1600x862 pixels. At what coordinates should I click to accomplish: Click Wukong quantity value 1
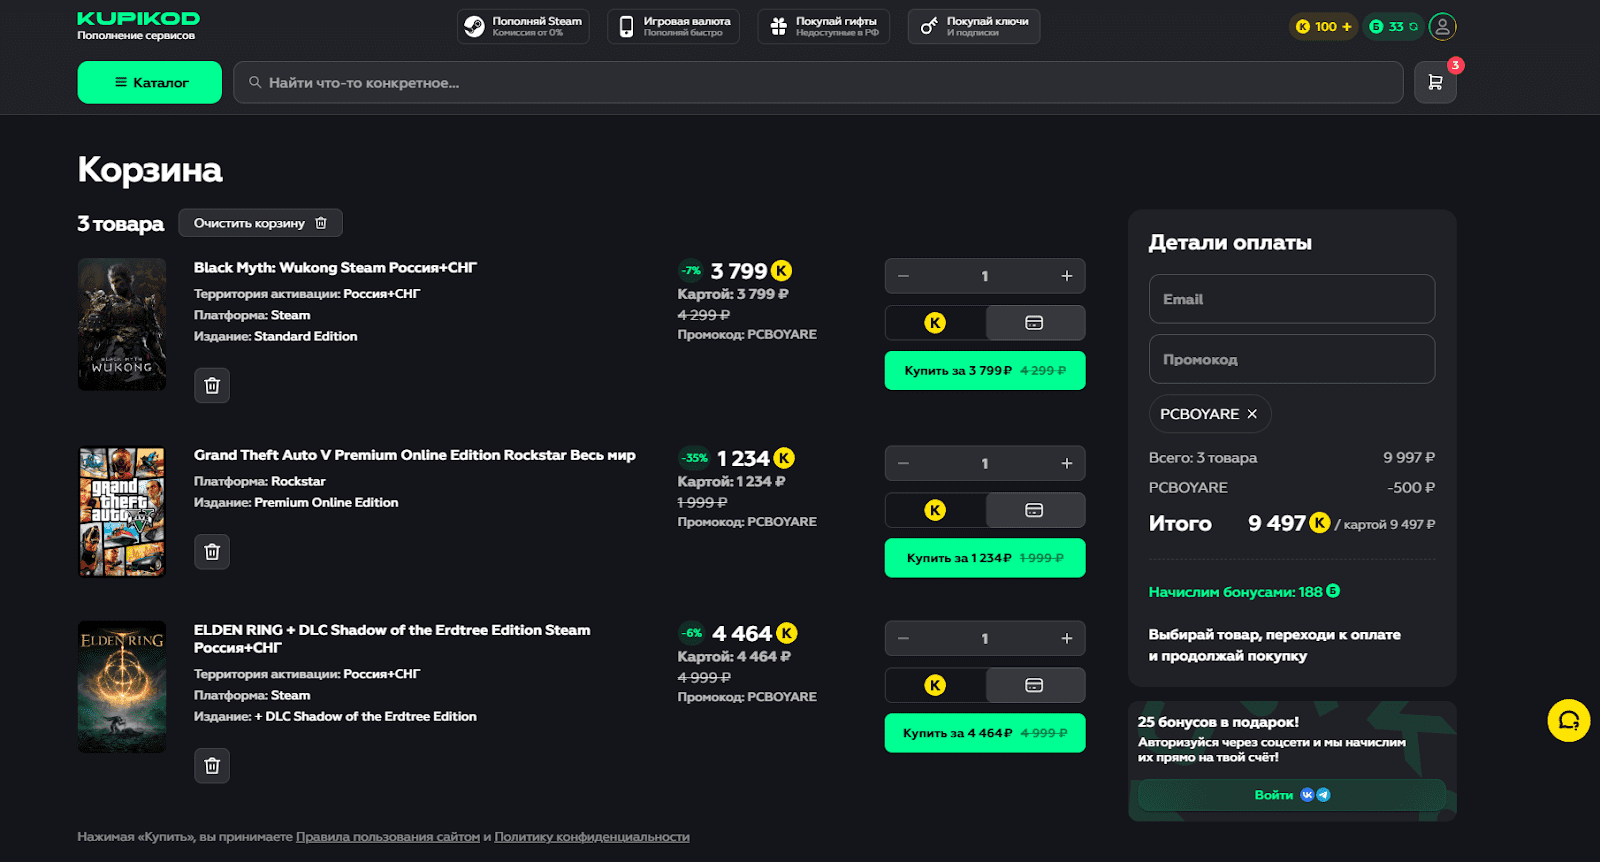[985, 276]
